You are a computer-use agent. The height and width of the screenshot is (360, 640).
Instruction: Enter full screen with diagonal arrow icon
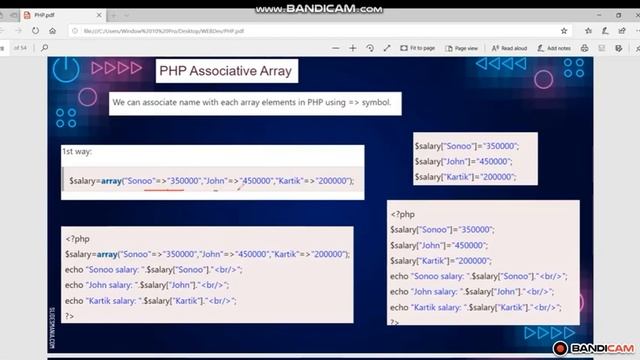point(387,48)
